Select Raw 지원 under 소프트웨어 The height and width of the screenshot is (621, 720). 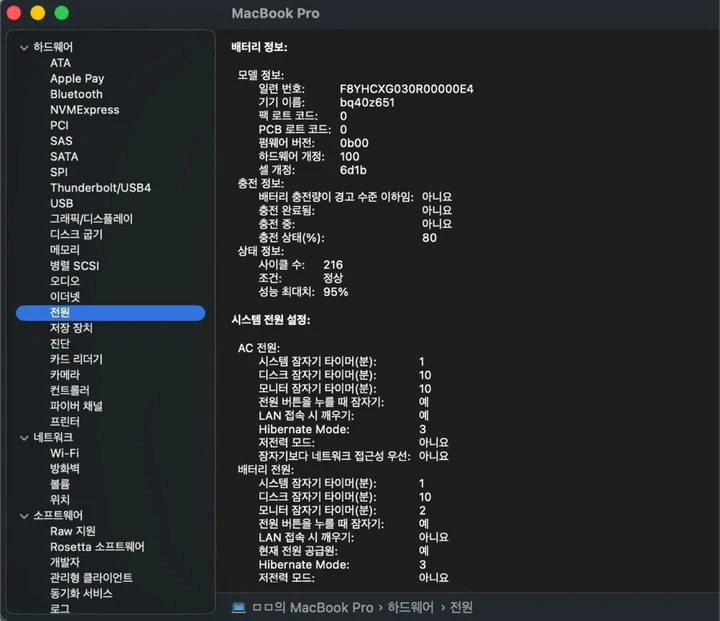73,531
